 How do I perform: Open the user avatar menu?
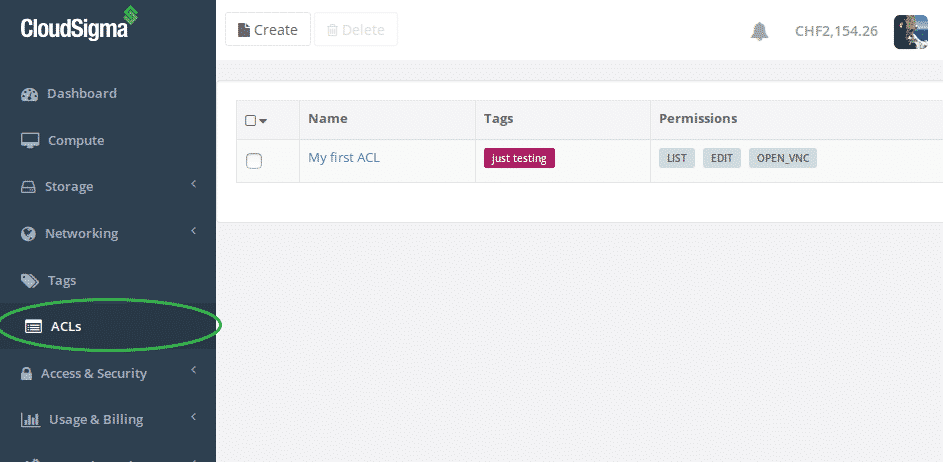tap(911, 32)
